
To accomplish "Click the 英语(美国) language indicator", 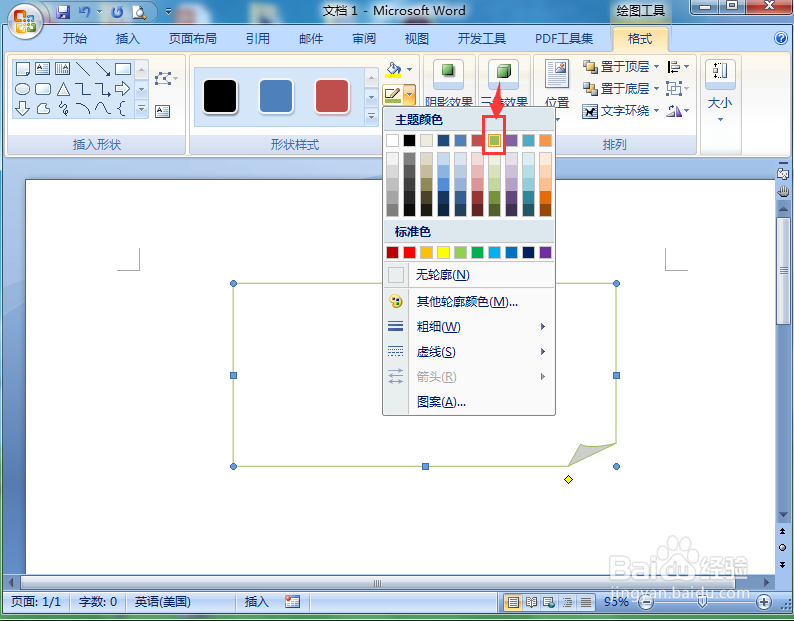I will (163, 602).
